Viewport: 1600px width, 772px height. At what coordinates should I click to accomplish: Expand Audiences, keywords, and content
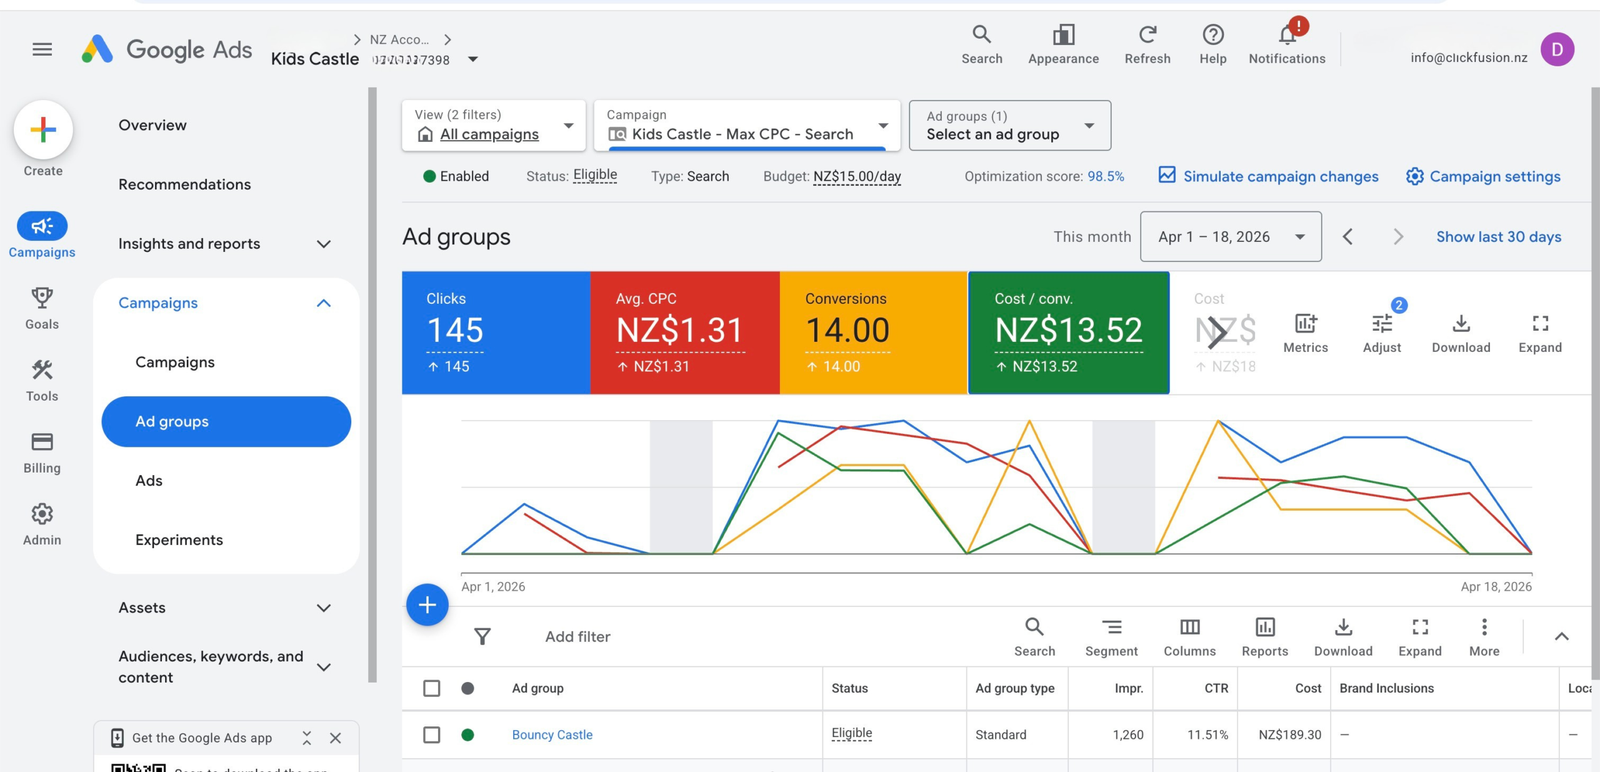pos(323,667)
